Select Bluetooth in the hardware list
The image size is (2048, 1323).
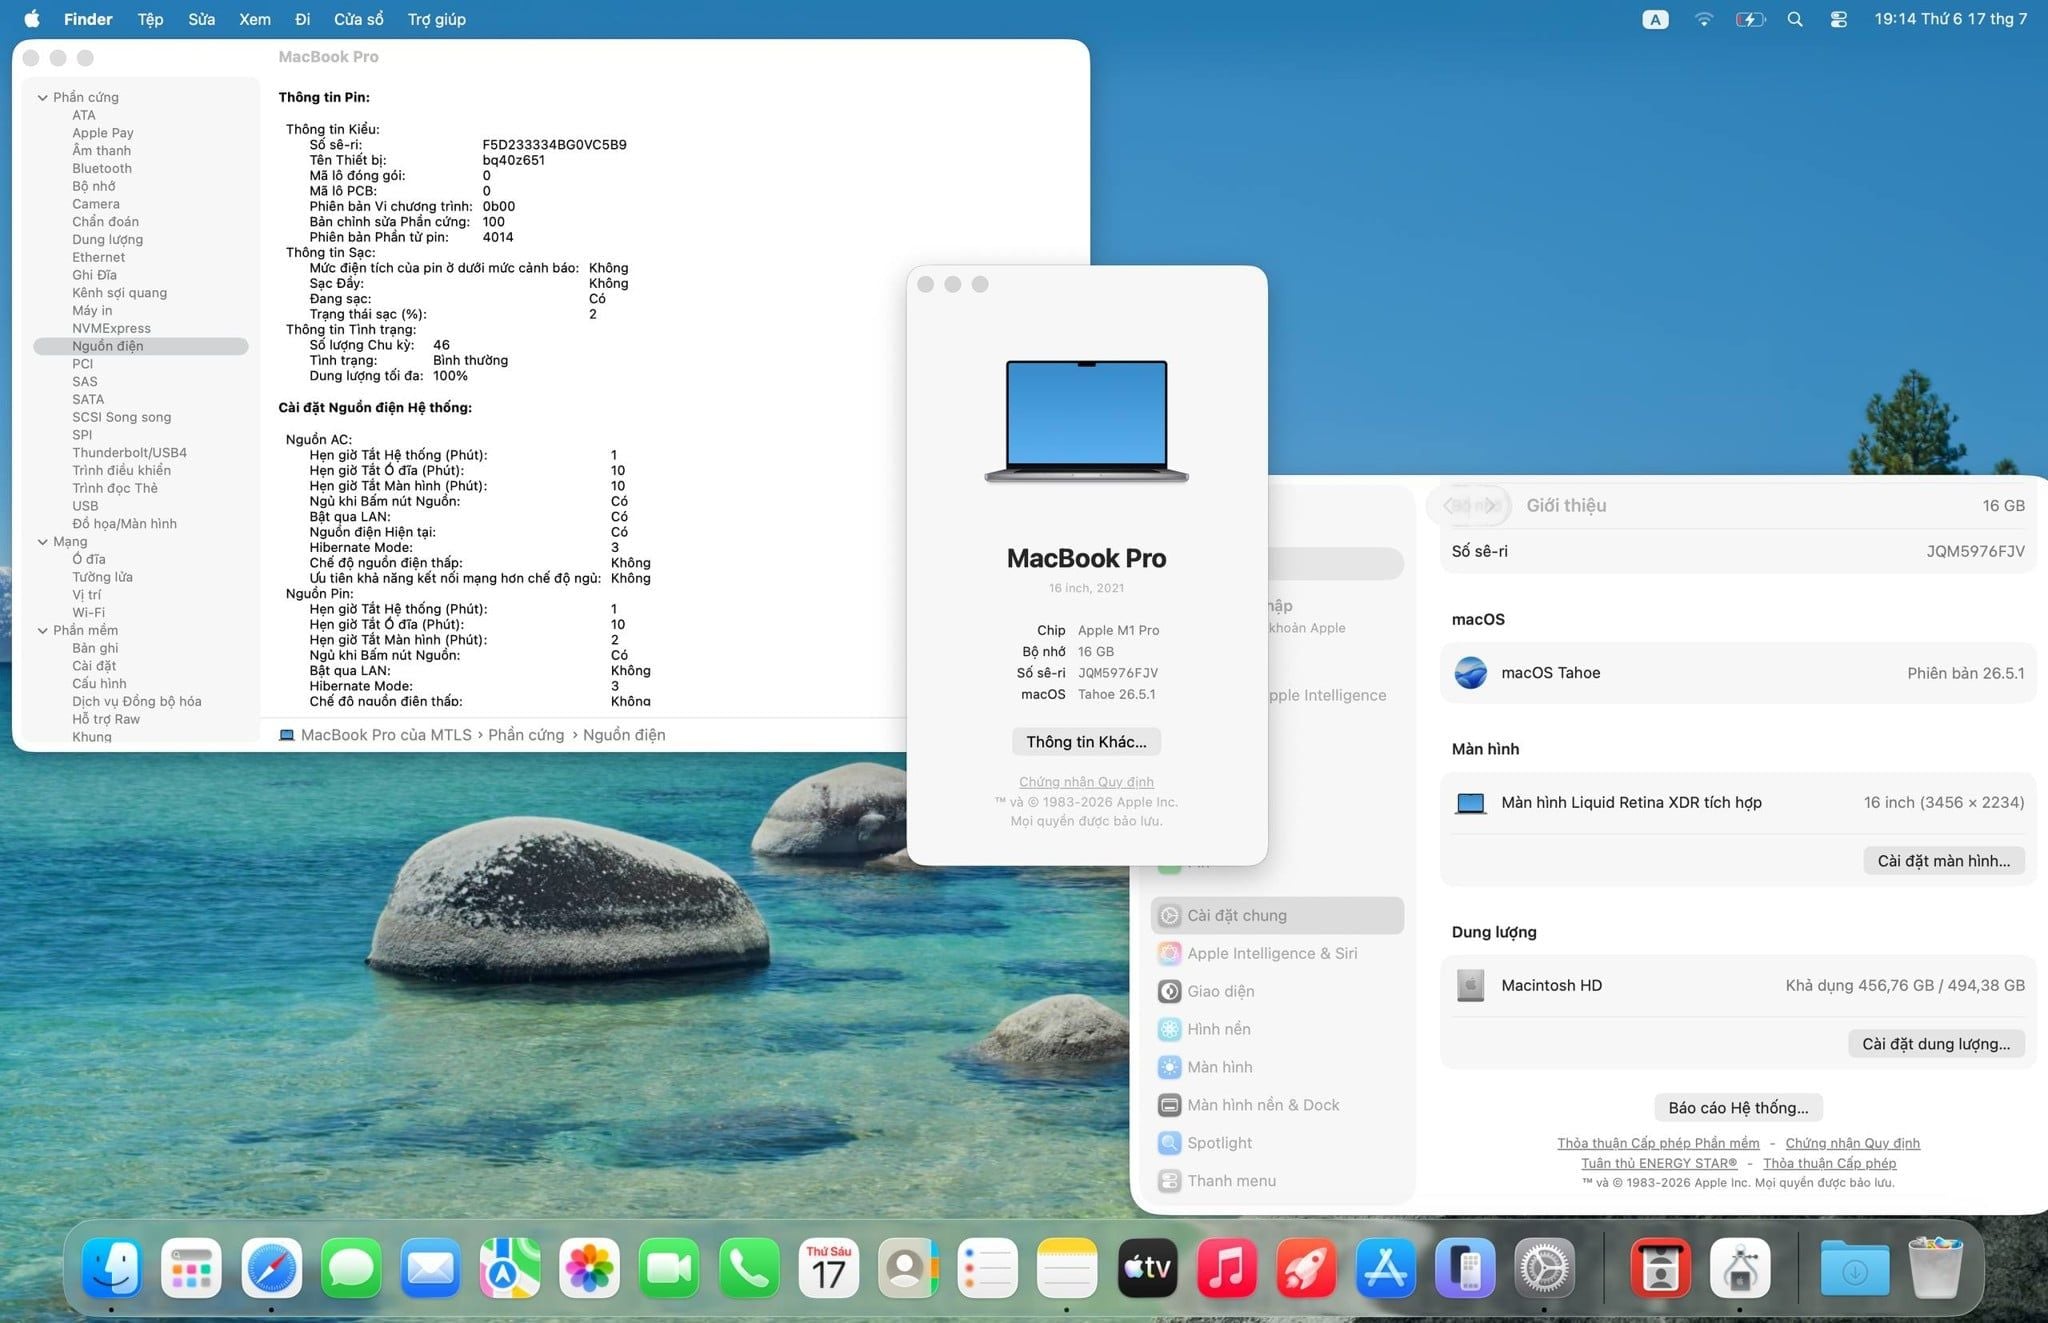pyautogui.click(x=102, y=168)
